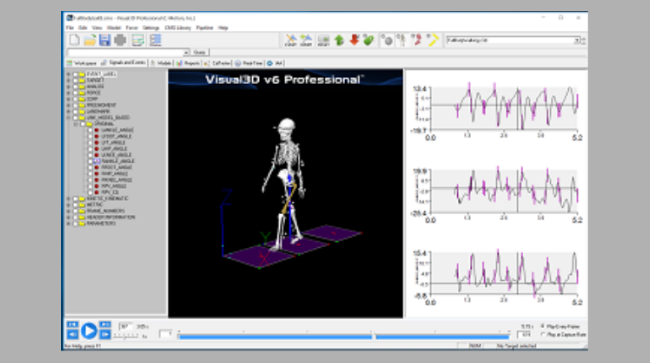Collapse the LINK_MODEL_BASED folder node
Viewport: 650px width, 364px height.
click(68, 118)
